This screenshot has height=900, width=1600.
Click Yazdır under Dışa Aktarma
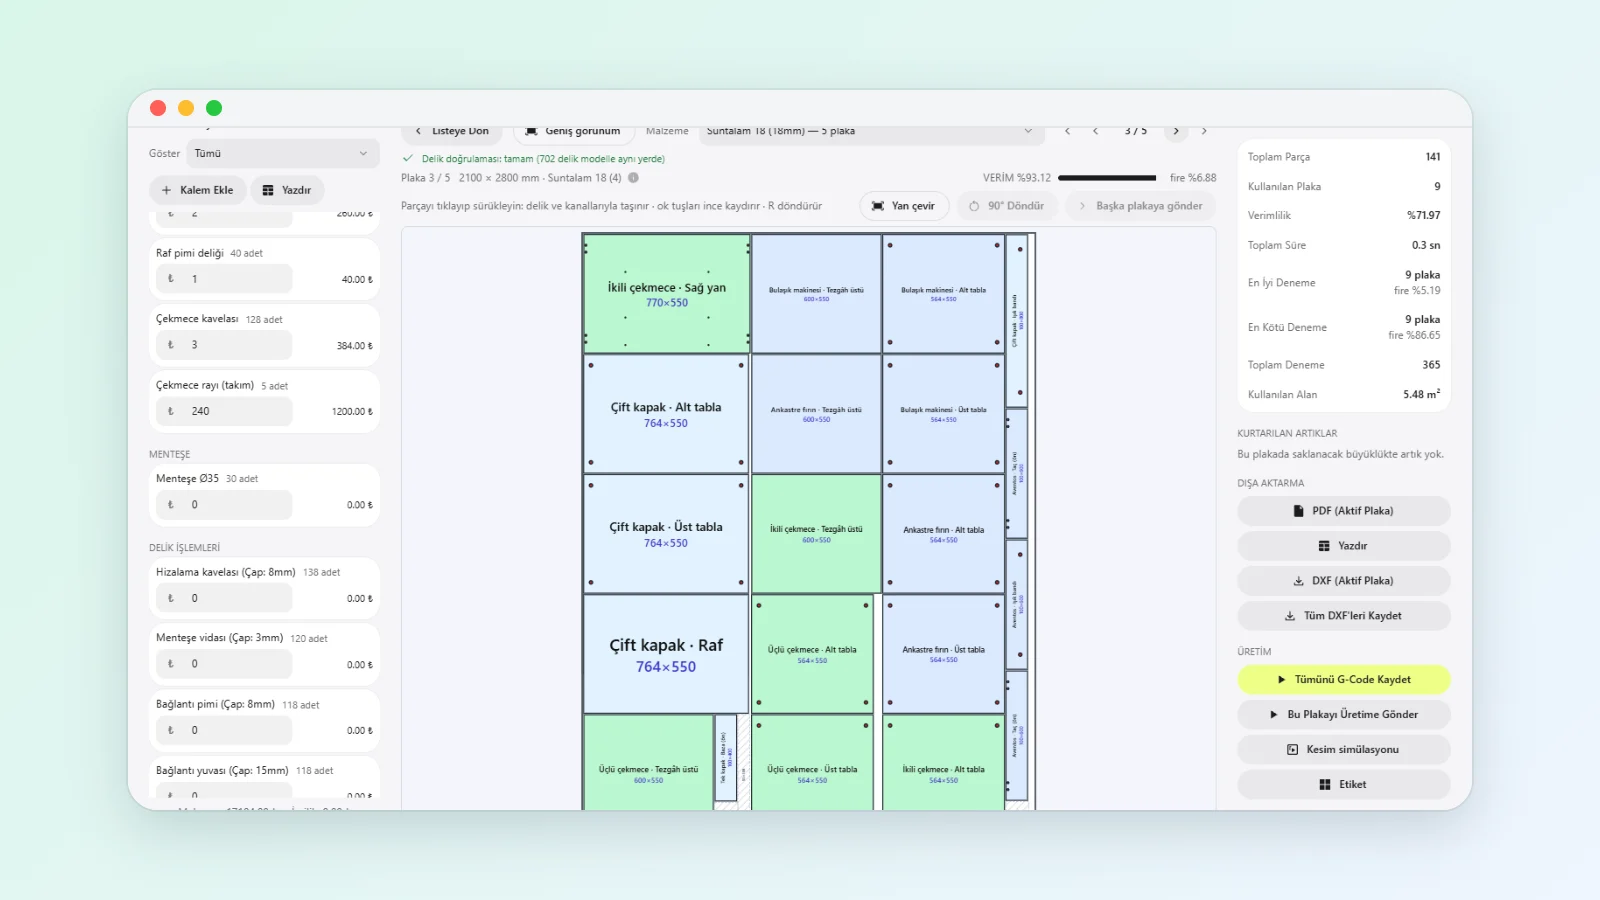pos(1343,546)
